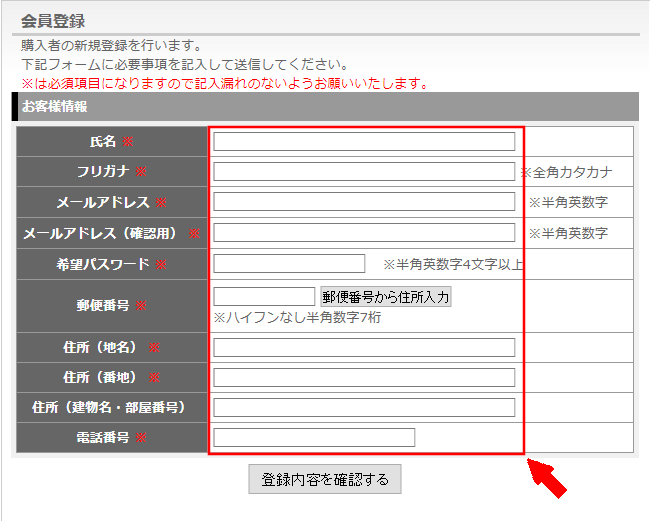Click the 電話番号 label cell
650x521 pixels.
tap(112, 438)
